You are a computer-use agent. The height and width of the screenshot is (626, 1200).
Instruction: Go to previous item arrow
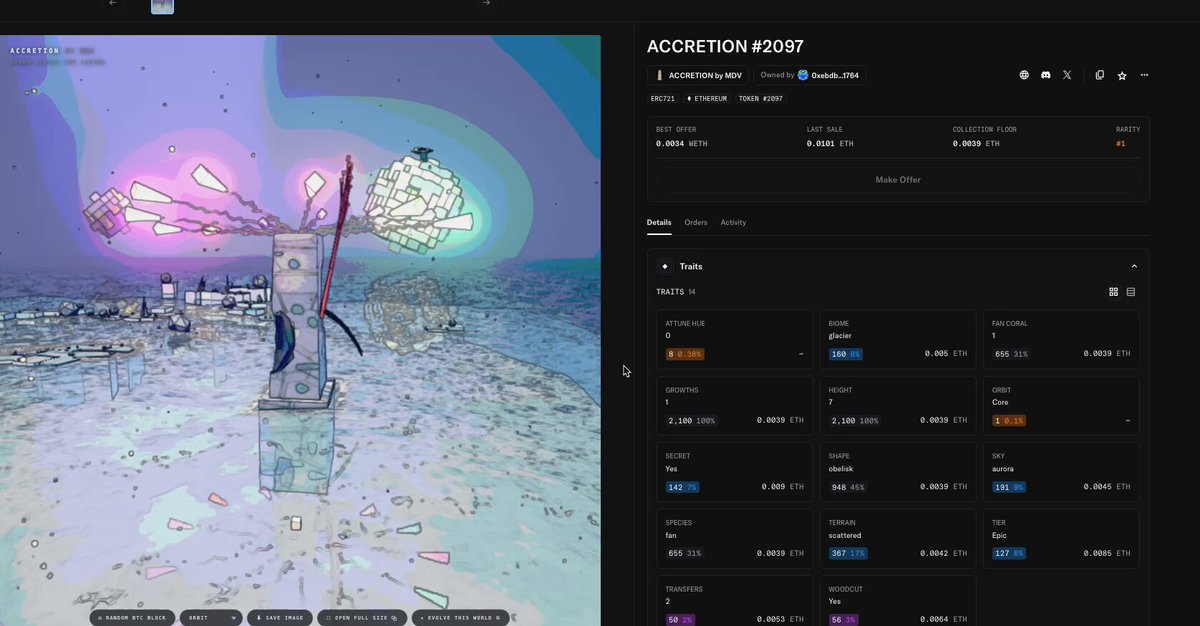click(113, 3)
